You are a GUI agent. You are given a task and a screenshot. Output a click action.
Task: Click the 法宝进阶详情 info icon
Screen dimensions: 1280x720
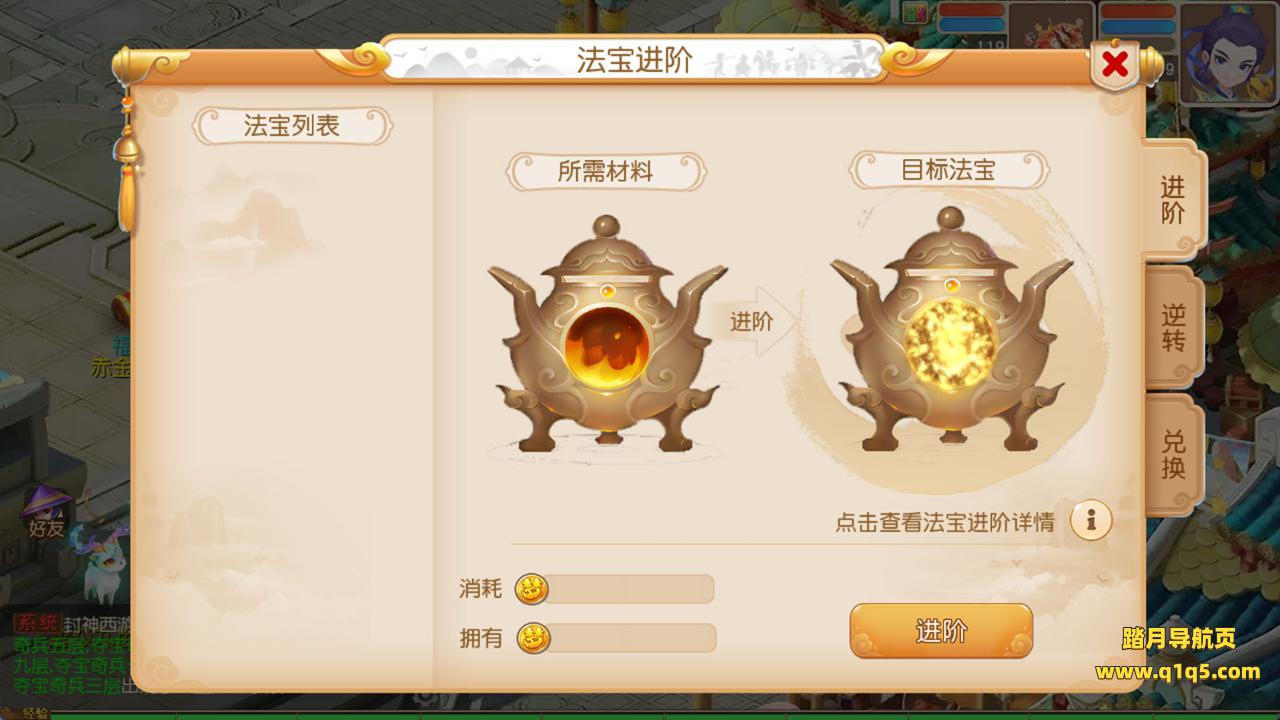[x=1091, y=520]
